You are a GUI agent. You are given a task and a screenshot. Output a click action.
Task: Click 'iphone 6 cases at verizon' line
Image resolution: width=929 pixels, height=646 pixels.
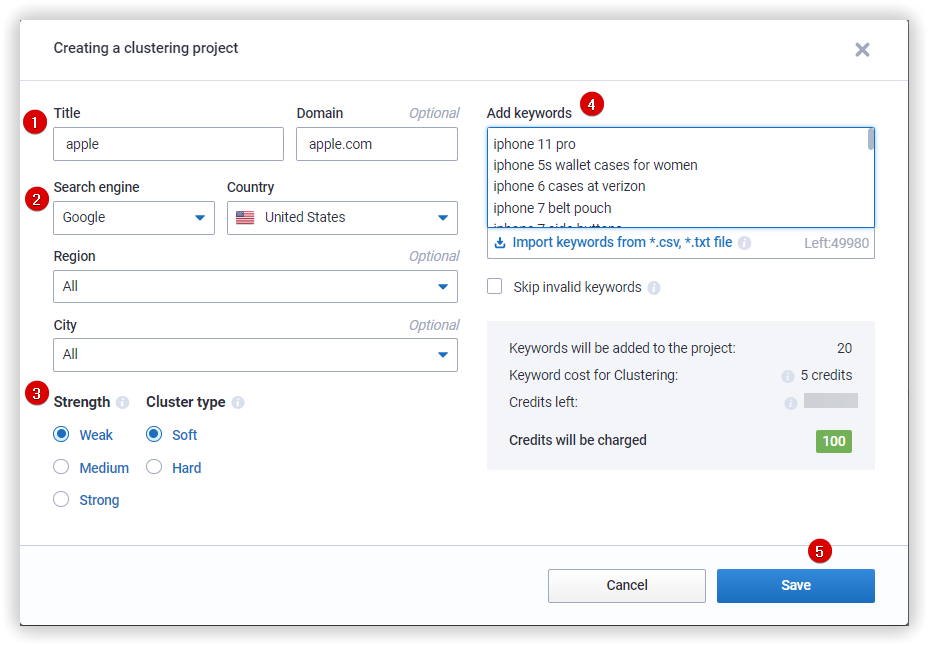tap(569, 186)
